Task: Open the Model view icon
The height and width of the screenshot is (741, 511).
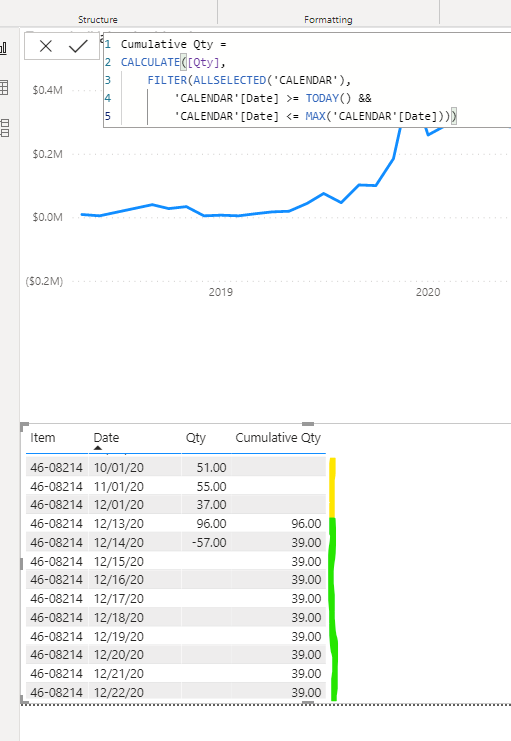Action: (4, 128)
